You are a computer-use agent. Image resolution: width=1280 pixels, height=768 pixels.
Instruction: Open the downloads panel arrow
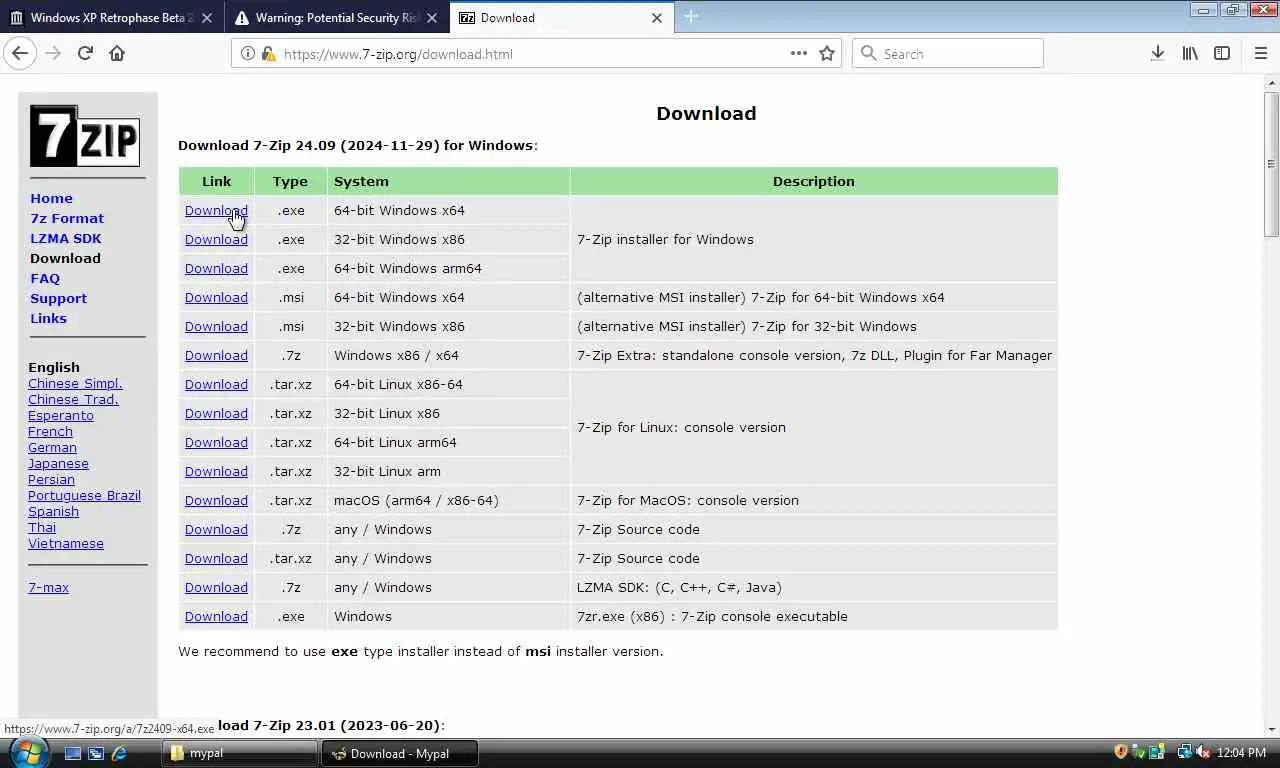1157,53
